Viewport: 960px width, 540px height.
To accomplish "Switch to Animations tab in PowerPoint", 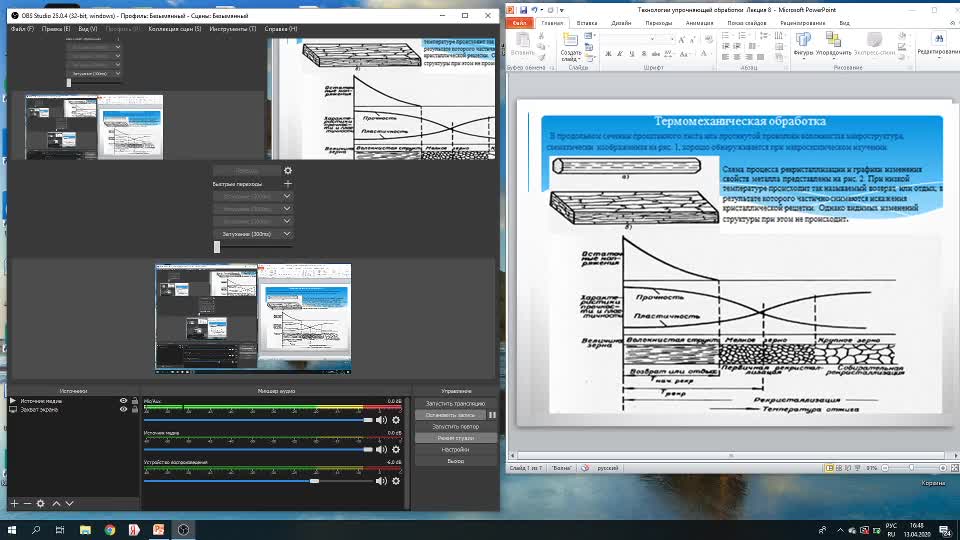I will coord(699,23).
